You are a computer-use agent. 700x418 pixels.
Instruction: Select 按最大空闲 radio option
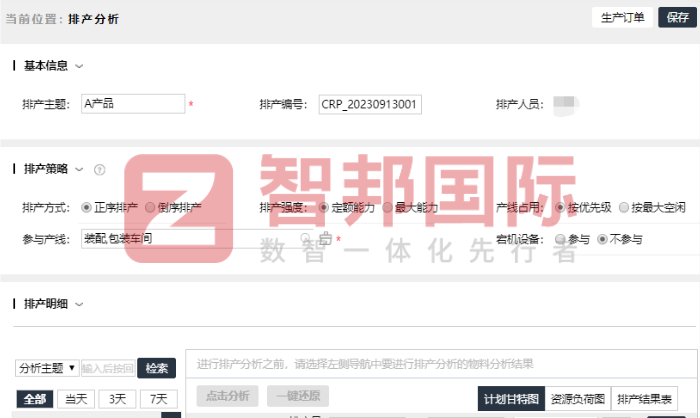[x=624, y=207]
